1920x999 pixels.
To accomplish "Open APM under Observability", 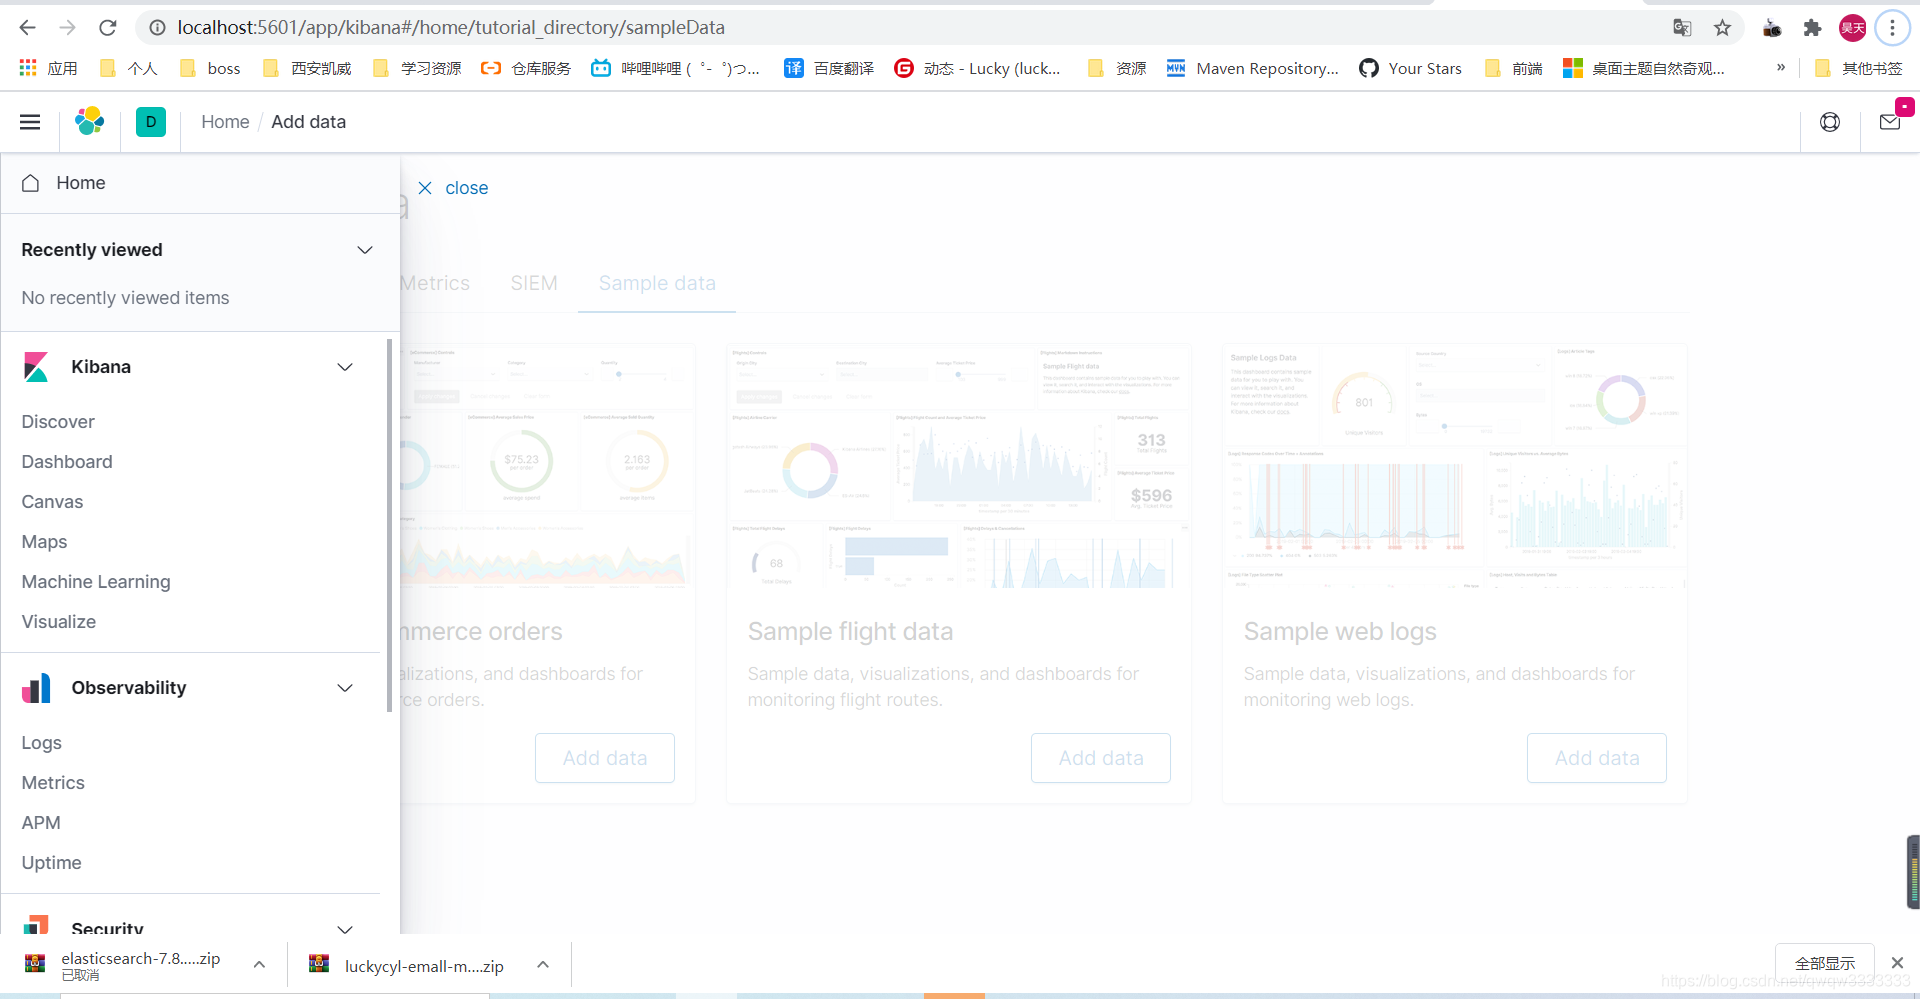I will [x=41, y=823].
